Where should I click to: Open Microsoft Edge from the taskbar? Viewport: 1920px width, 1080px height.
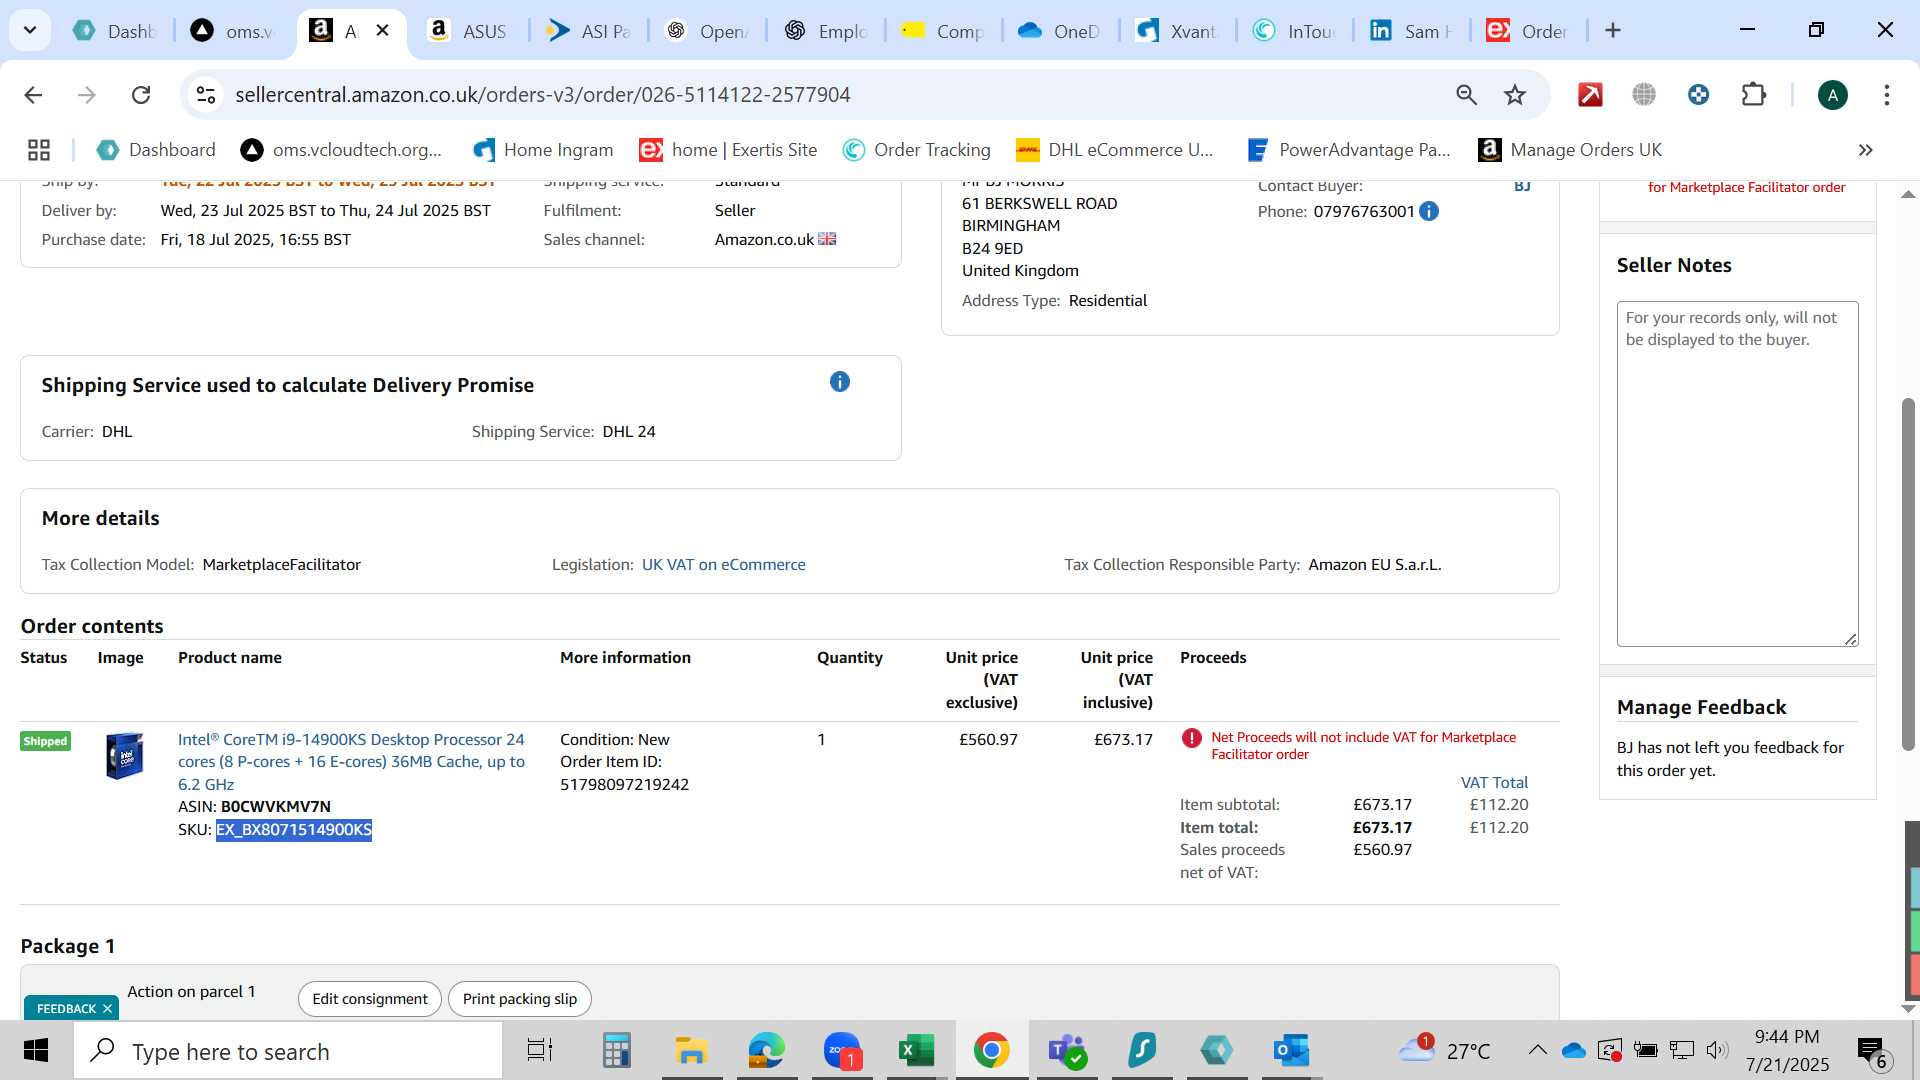click(x=767, y=1051)
